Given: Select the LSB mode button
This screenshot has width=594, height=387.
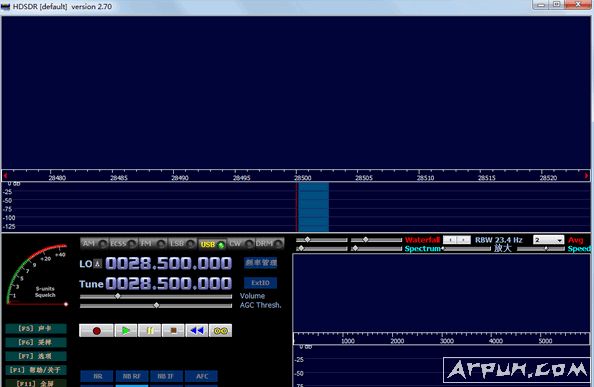Looking at the screenshot, I should coord(182,243).
